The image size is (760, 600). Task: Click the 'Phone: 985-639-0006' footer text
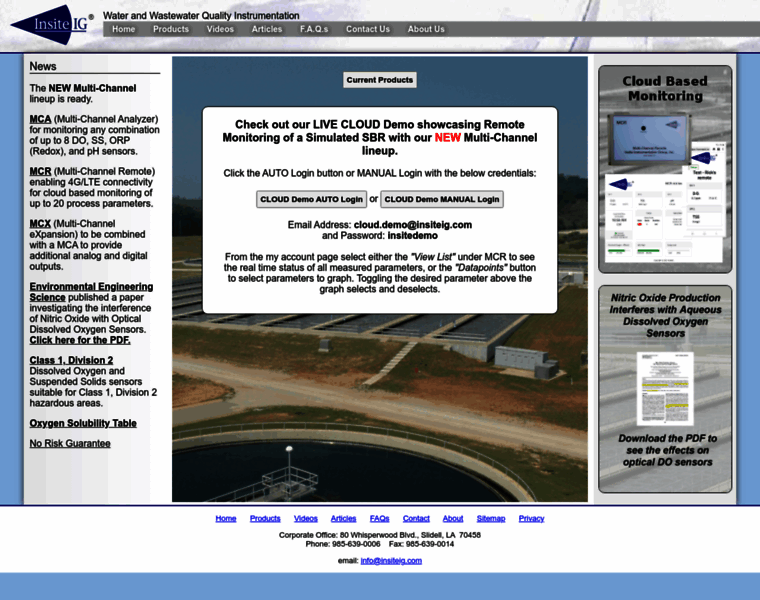click(x=343, y=544)
